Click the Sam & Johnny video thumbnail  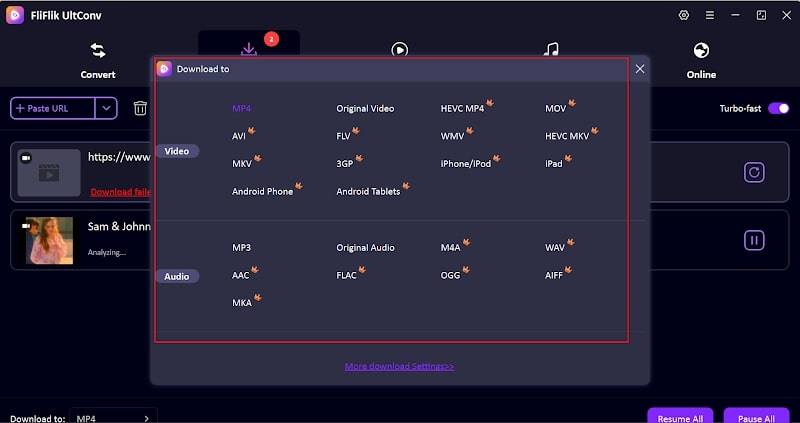[49, 240]
